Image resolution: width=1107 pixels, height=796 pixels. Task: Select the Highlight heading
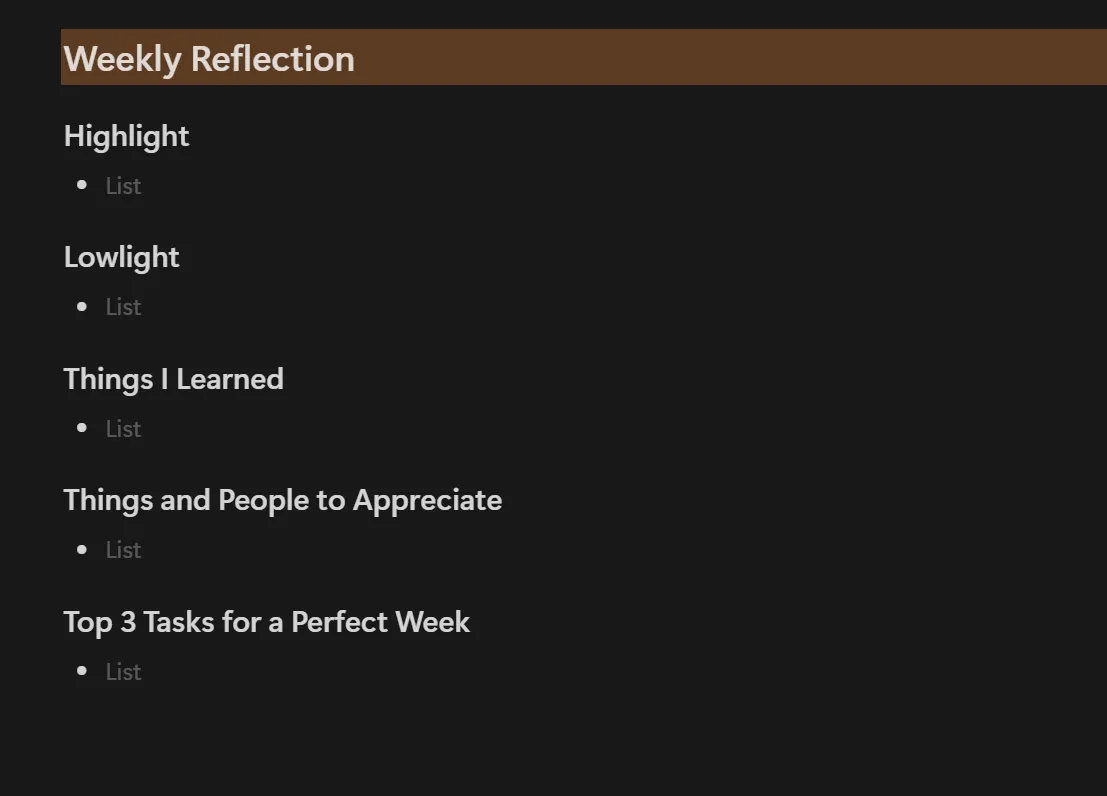(126, 136)
